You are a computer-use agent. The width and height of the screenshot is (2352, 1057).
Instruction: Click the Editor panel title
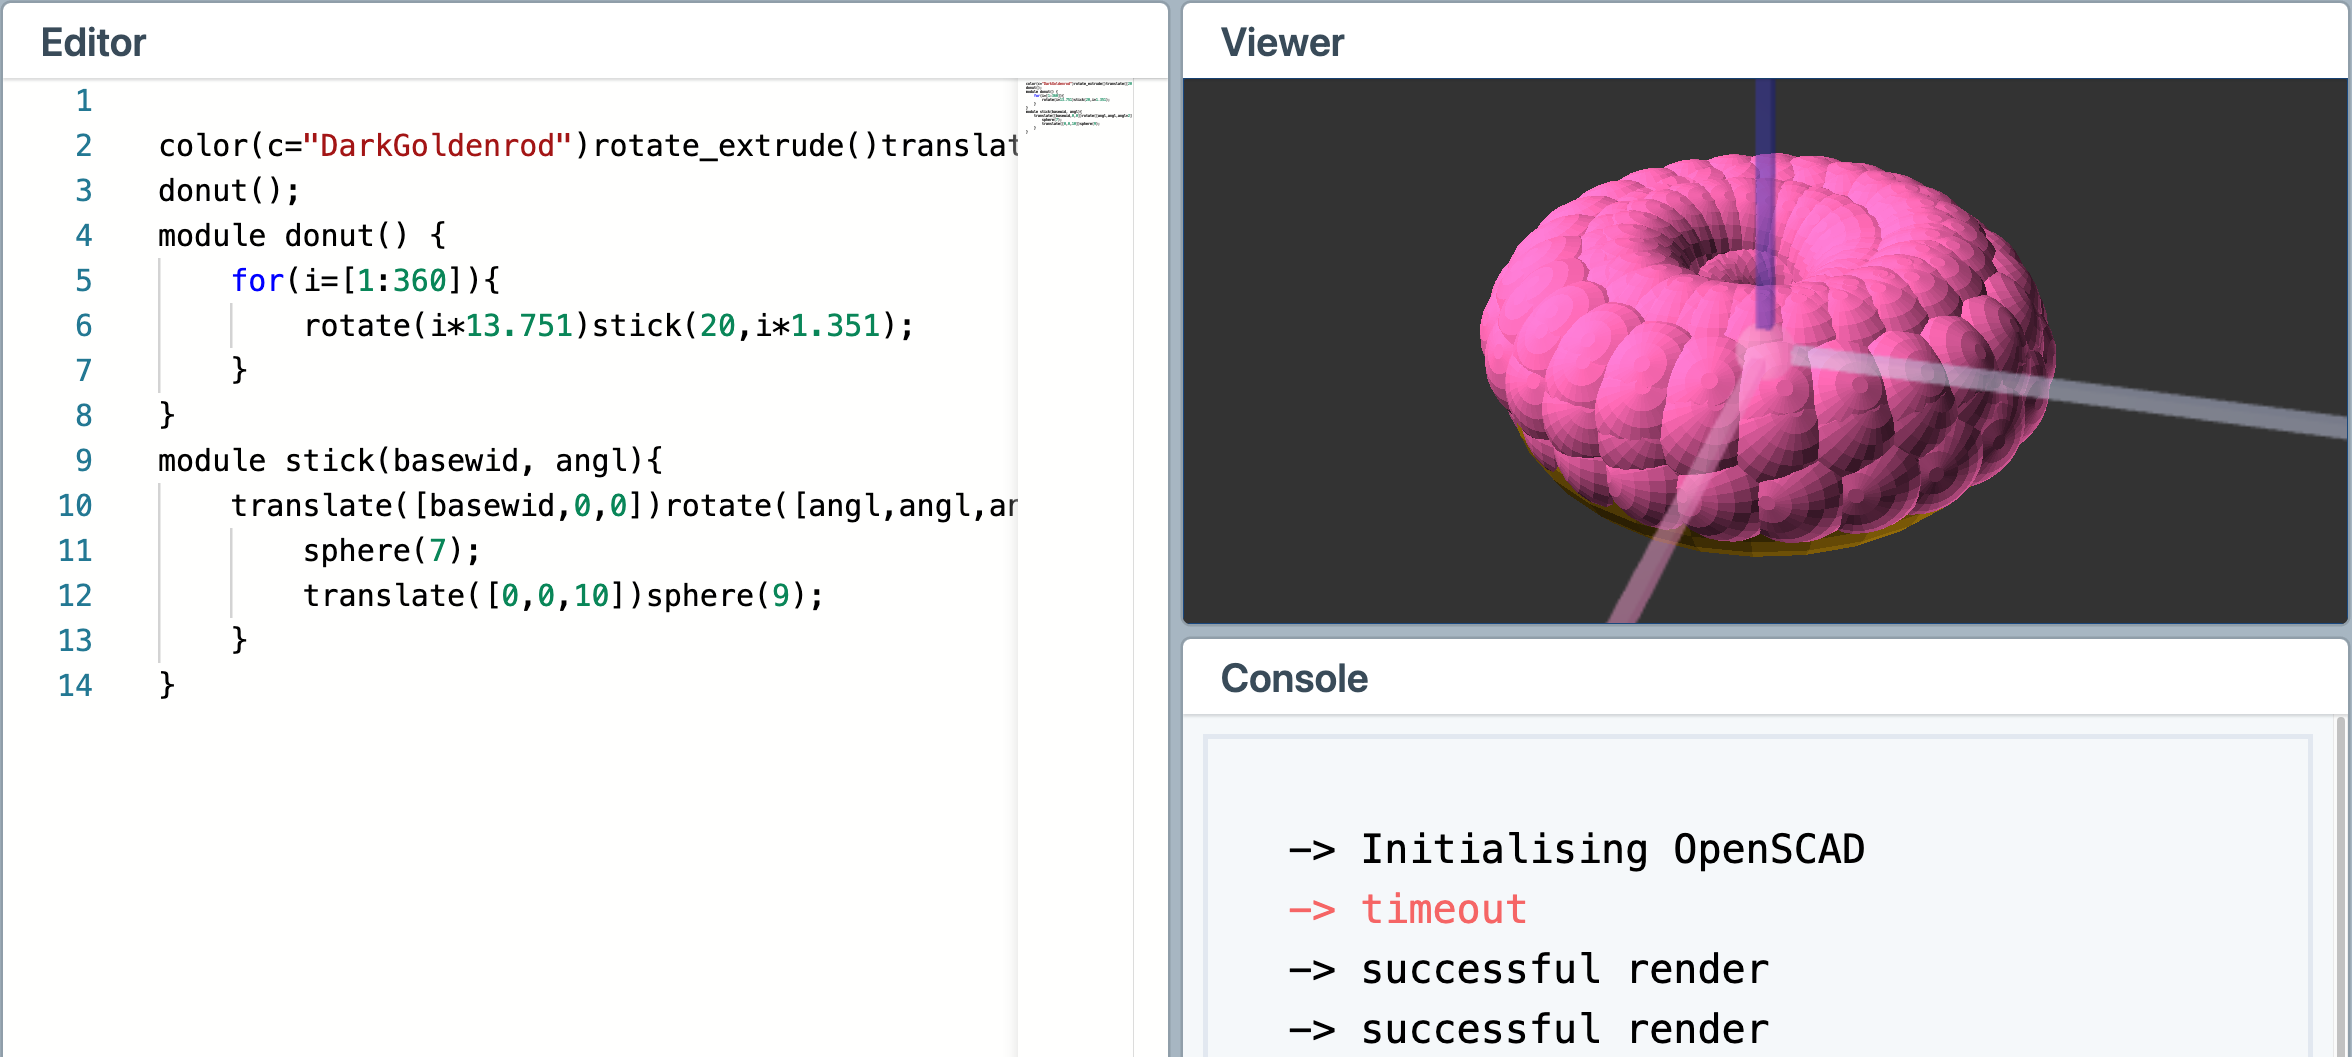[93, 43]
